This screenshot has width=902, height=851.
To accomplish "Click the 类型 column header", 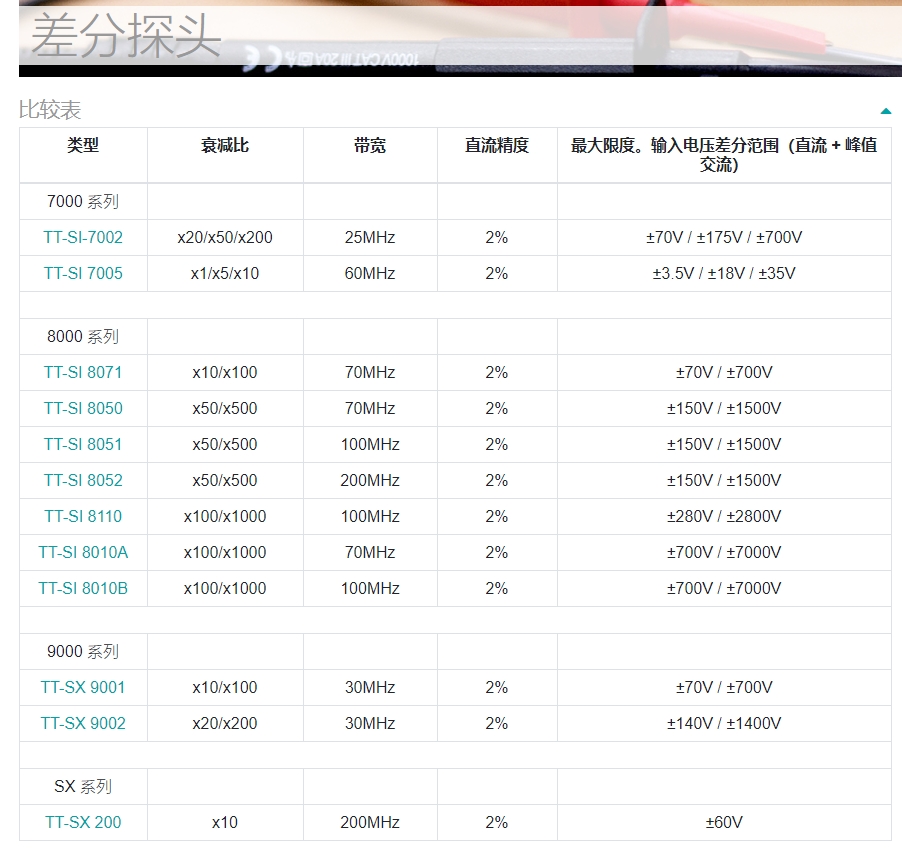I will pyautogui.click(x=83, y=145).
